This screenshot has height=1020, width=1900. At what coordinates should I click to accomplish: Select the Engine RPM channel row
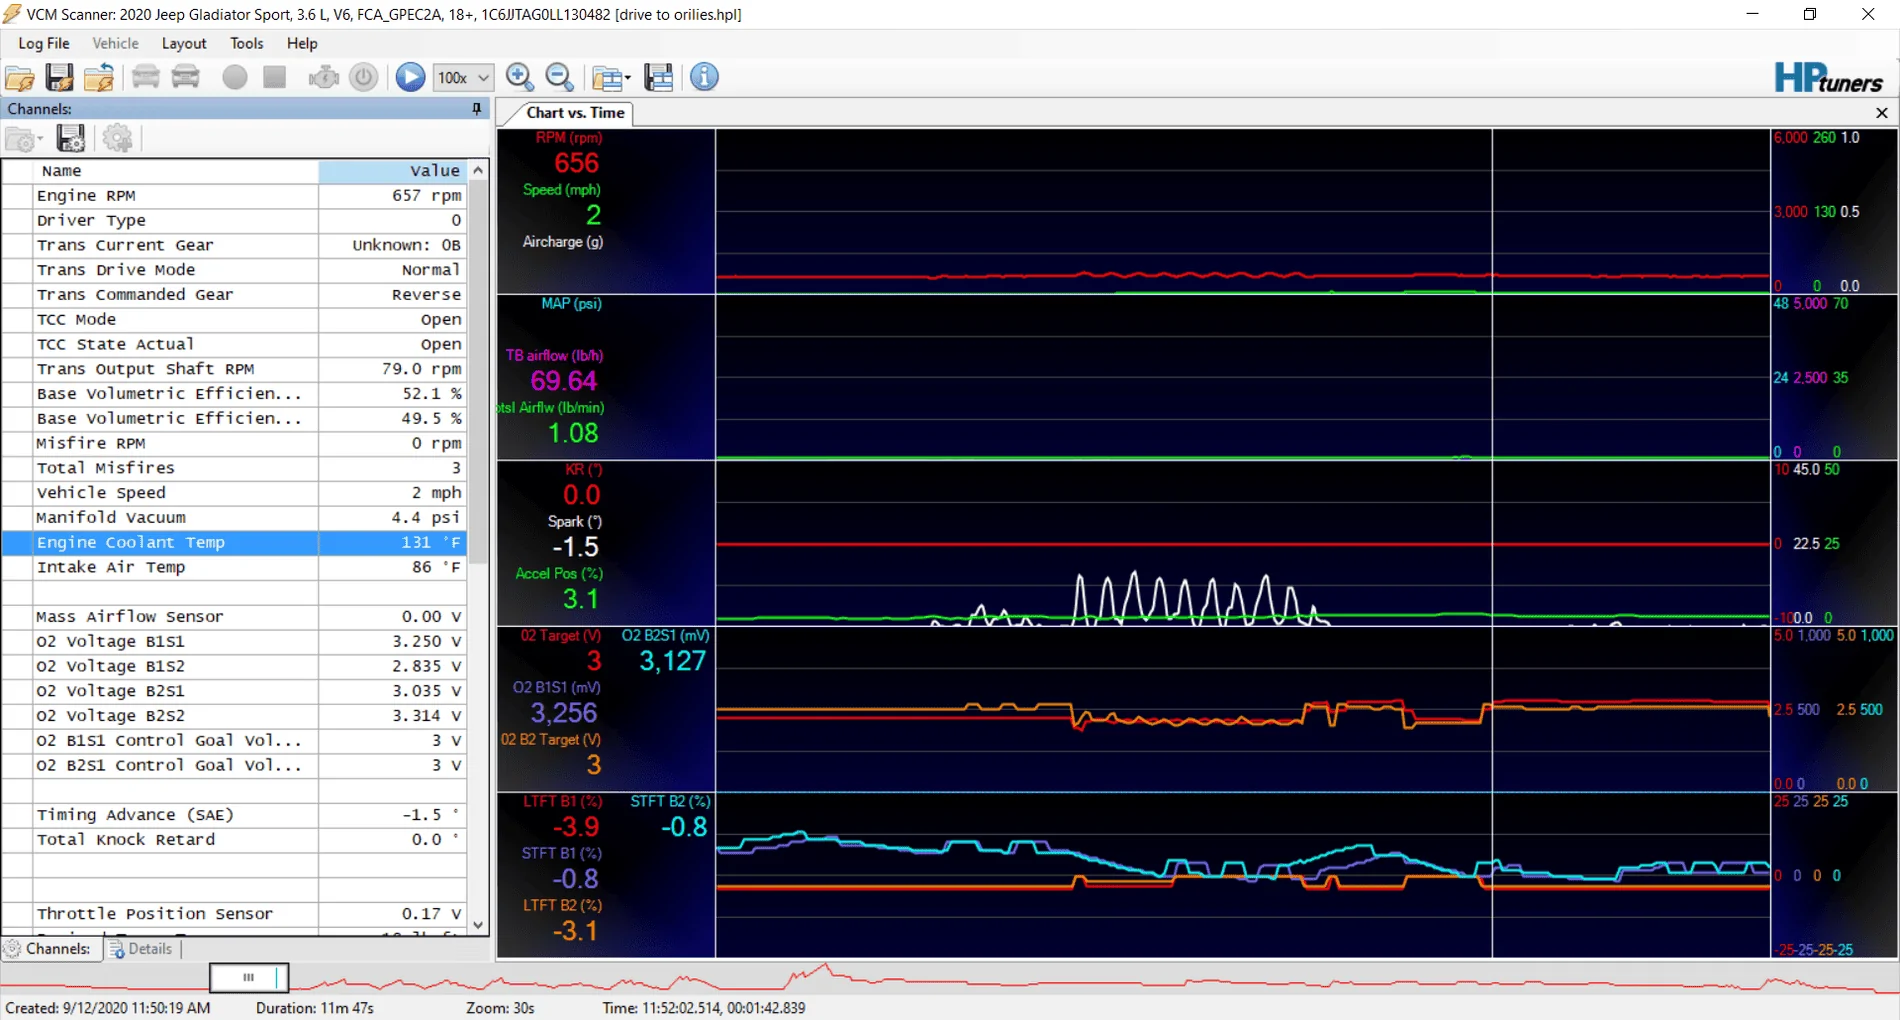coord(235,196)
